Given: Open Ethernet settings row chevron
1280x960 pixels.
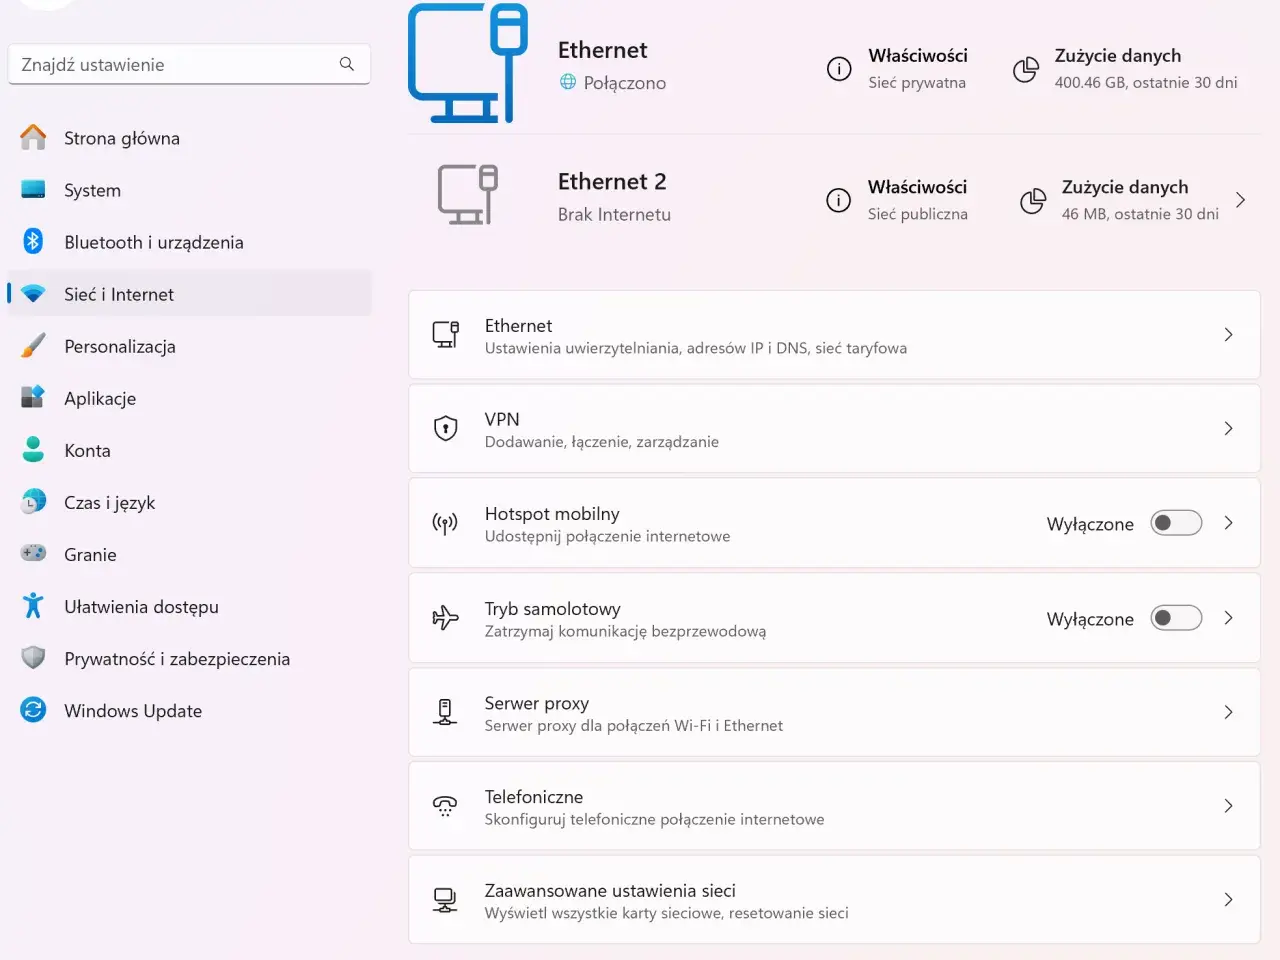Looking at the screenshot, I should pos(1228,335).
